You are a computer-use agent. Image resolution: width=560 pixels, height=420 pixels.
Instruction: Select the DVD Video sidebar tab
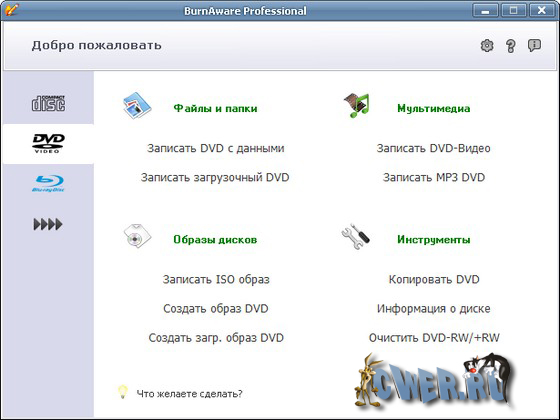(x=49, y=144)
